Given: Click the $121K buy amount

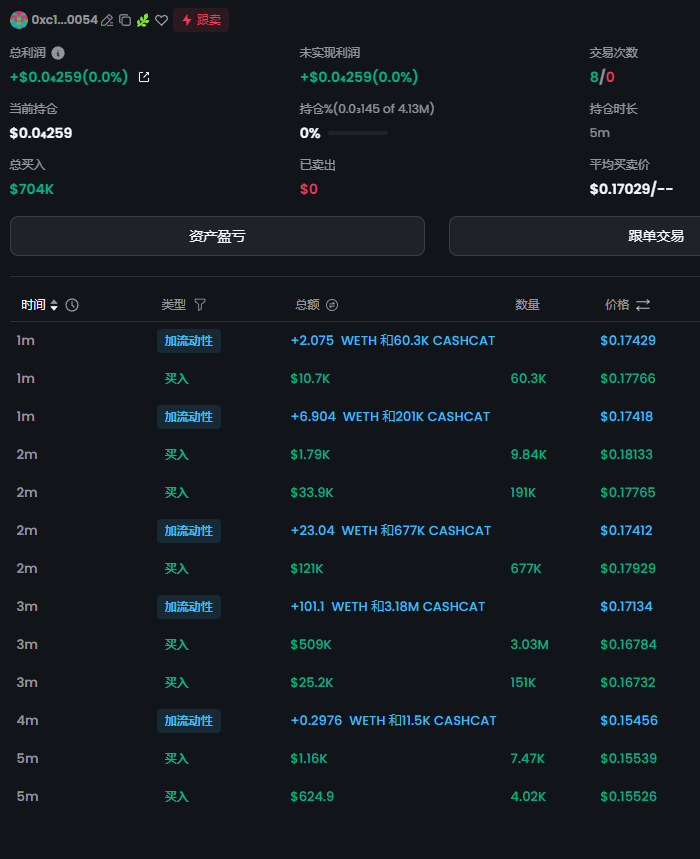Looking at the screenshot, I should pyautogui.click(x=307, y=569).
